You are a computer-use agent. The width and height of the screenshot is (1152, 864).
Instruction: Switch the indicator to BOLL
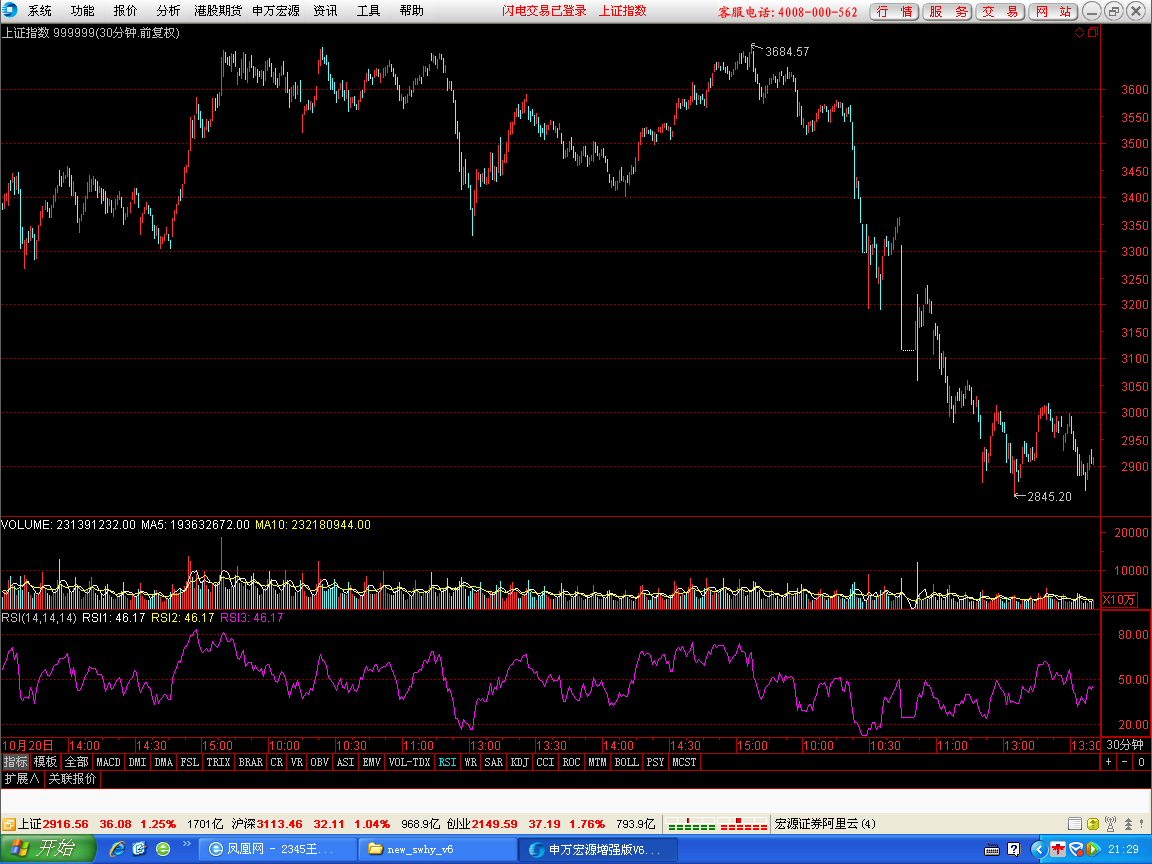[627, 763]
